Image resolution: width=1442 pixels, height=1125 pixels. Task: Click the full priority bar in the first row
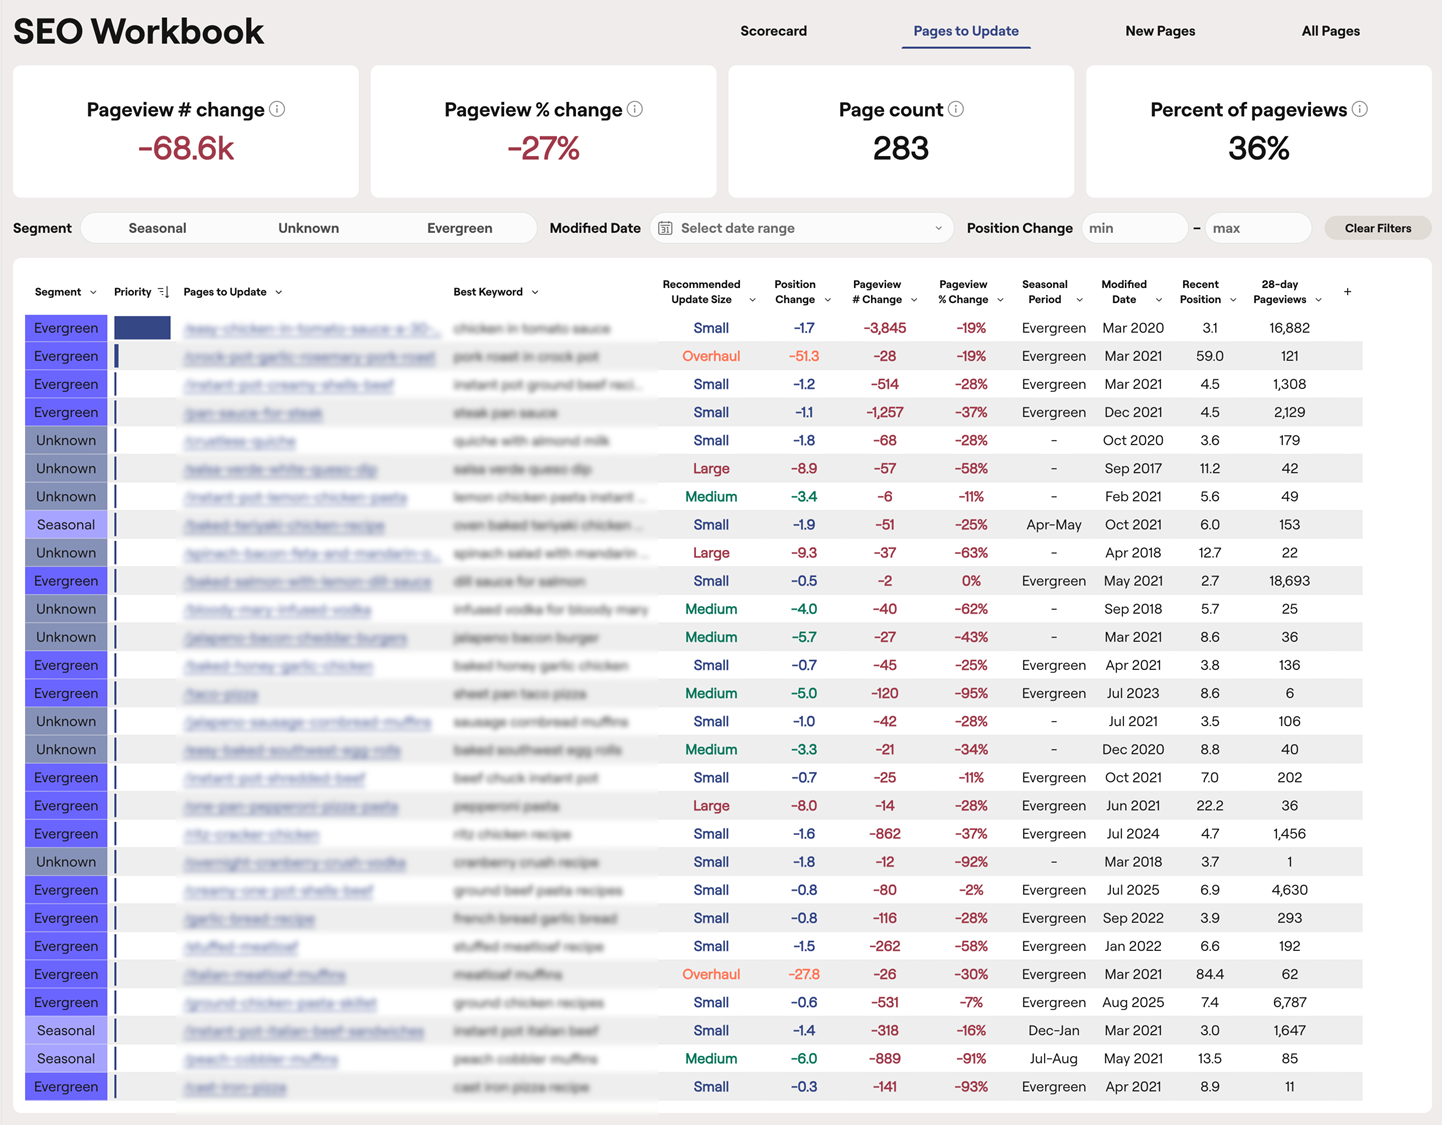coord(142,328)
